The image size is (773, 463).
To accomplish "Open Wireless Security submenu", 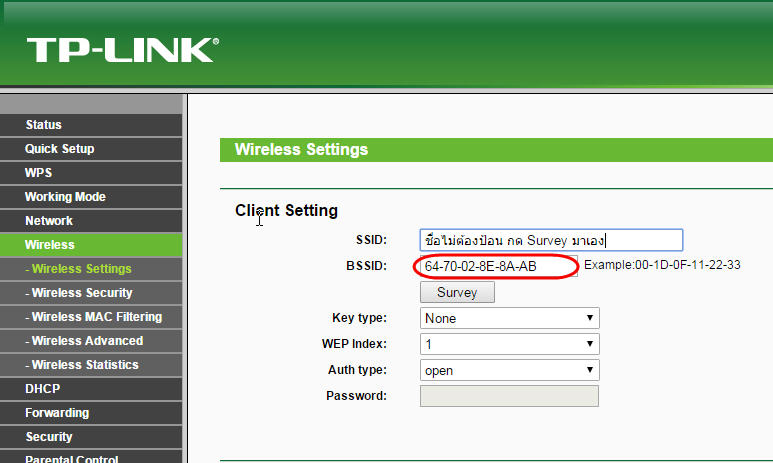I will [91, 293].
